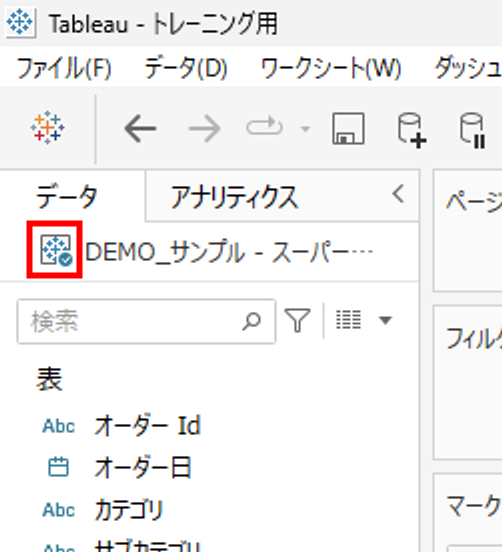Screen dimensions: 502x552
Task: Click the calendar icon beside オーダー日
Action: click(58, 467)
